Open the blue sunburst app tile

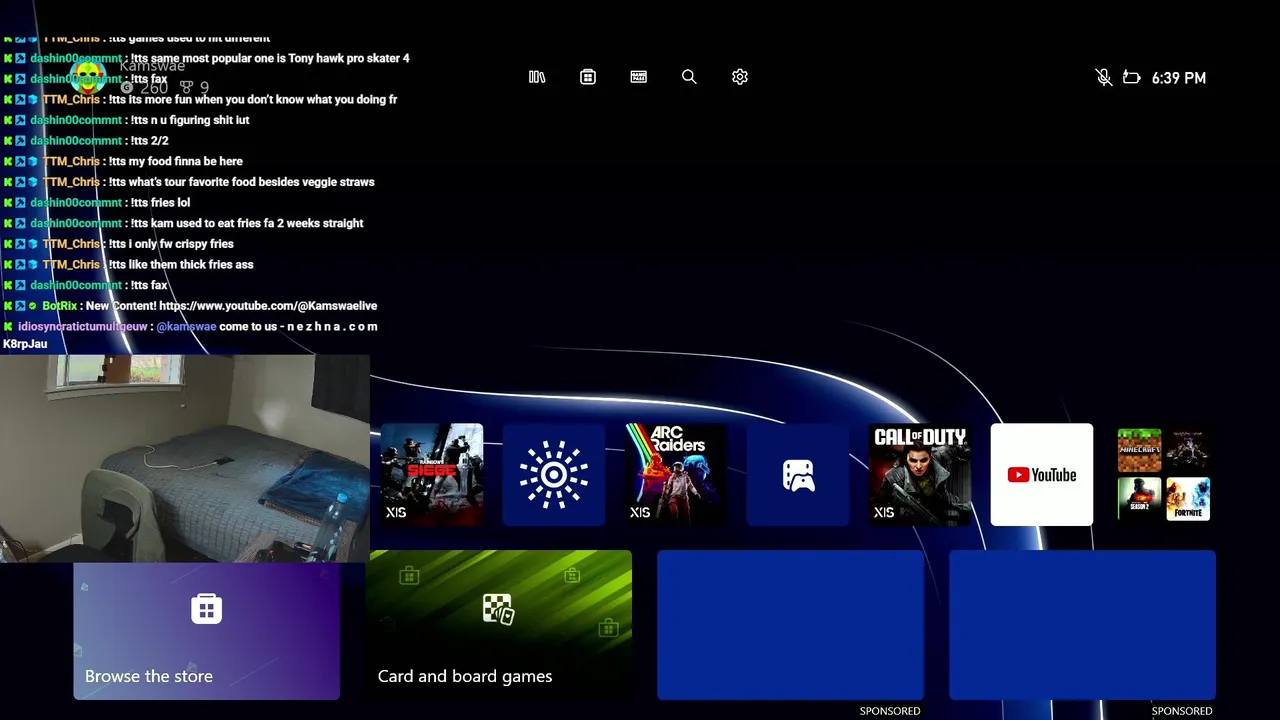[x=554, y=474]
